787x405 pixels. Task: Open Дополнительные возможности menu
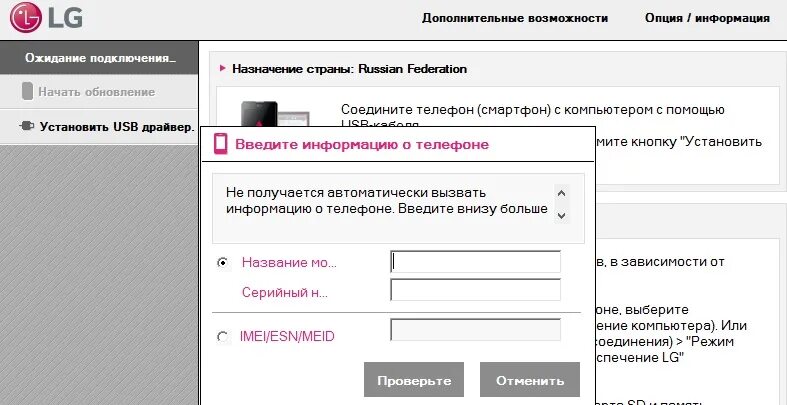point(515,19)
